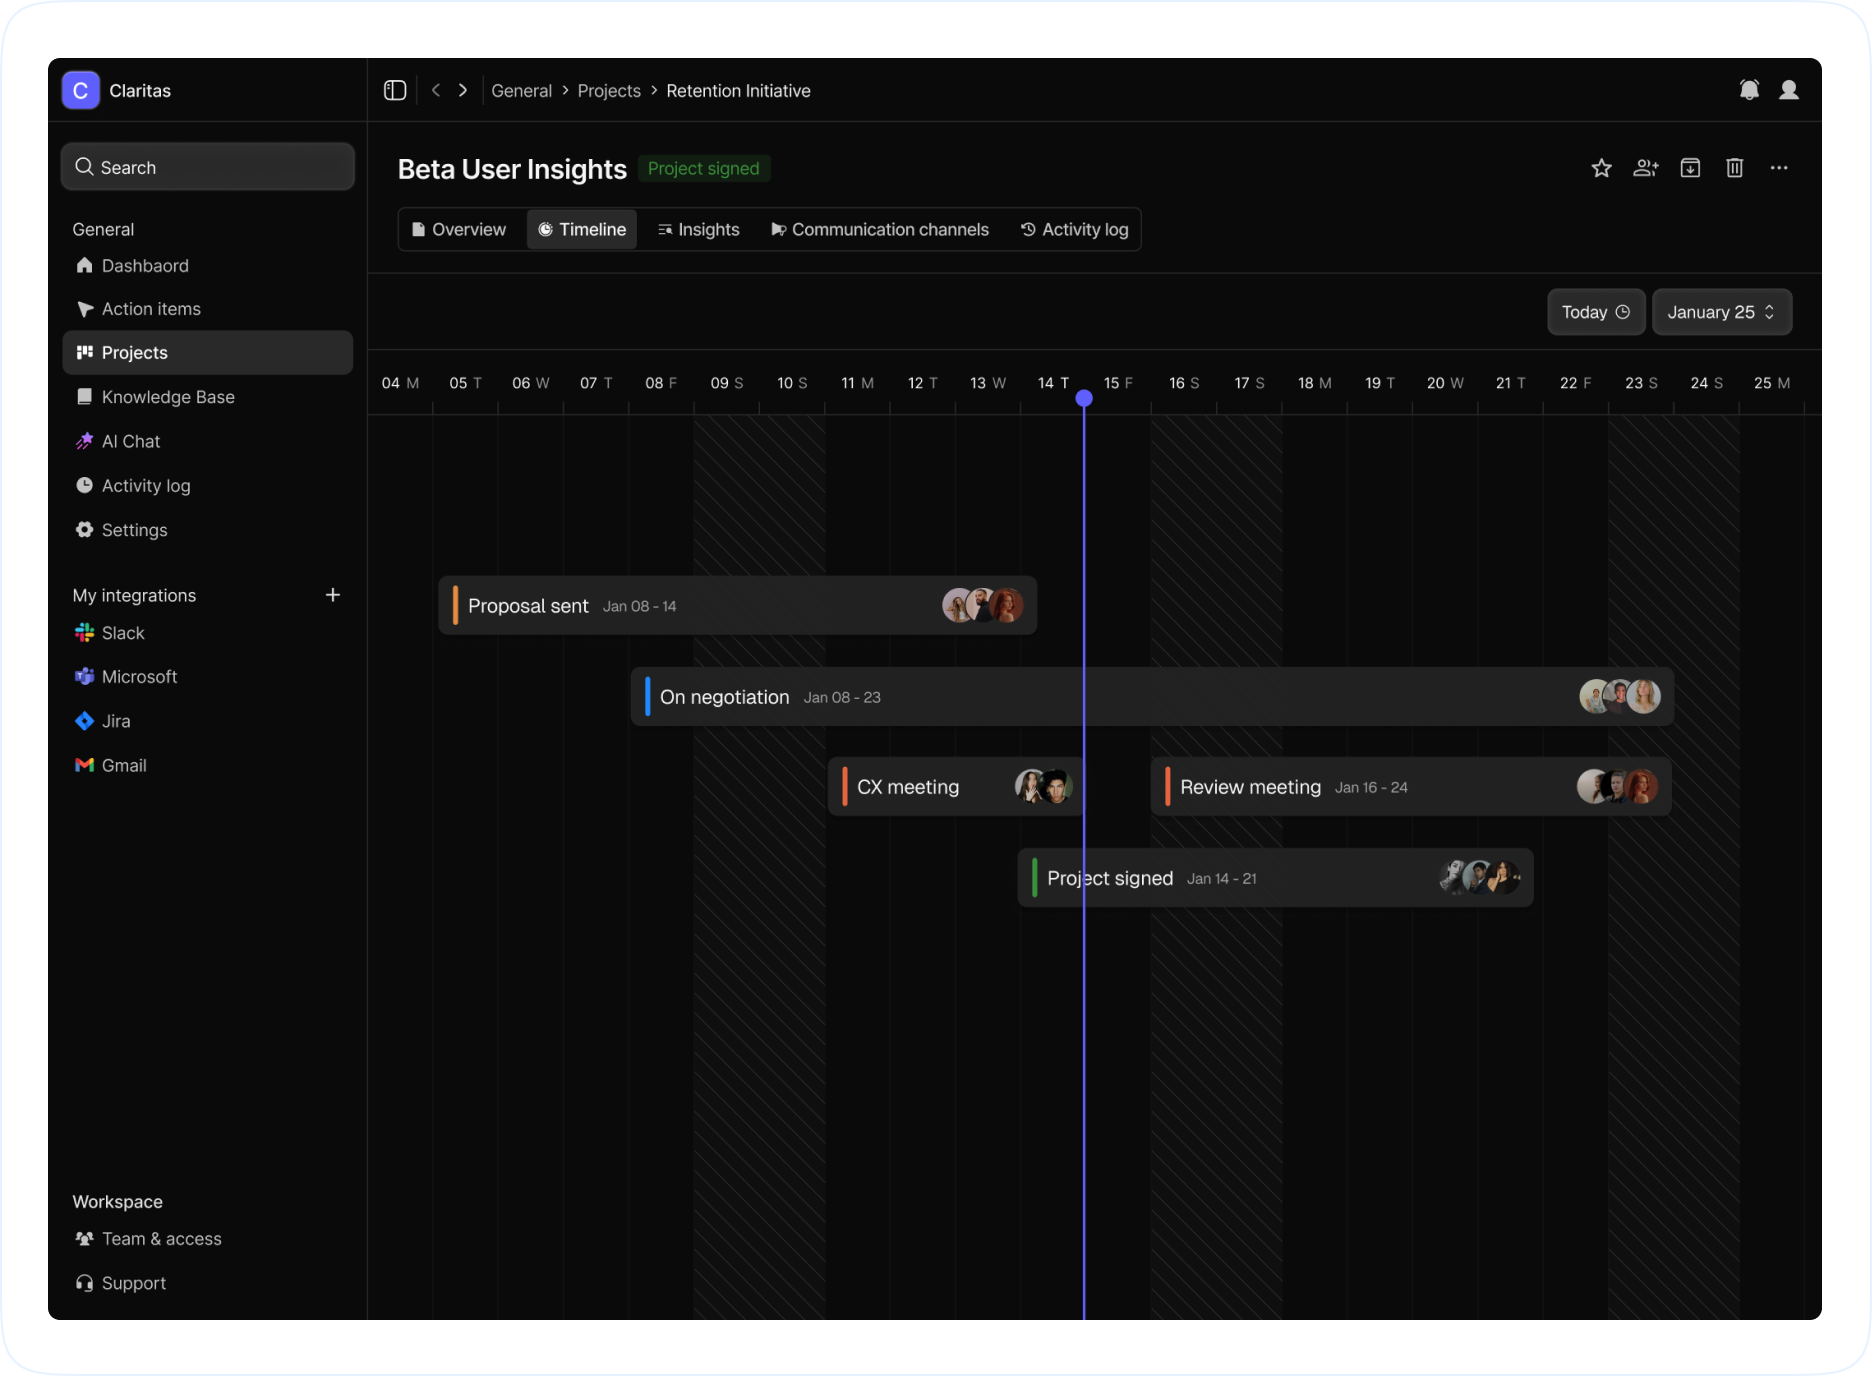Click the Beta User Insights title
The width and height of the screenshot is (1872, 1376).
tap(512, 169)
